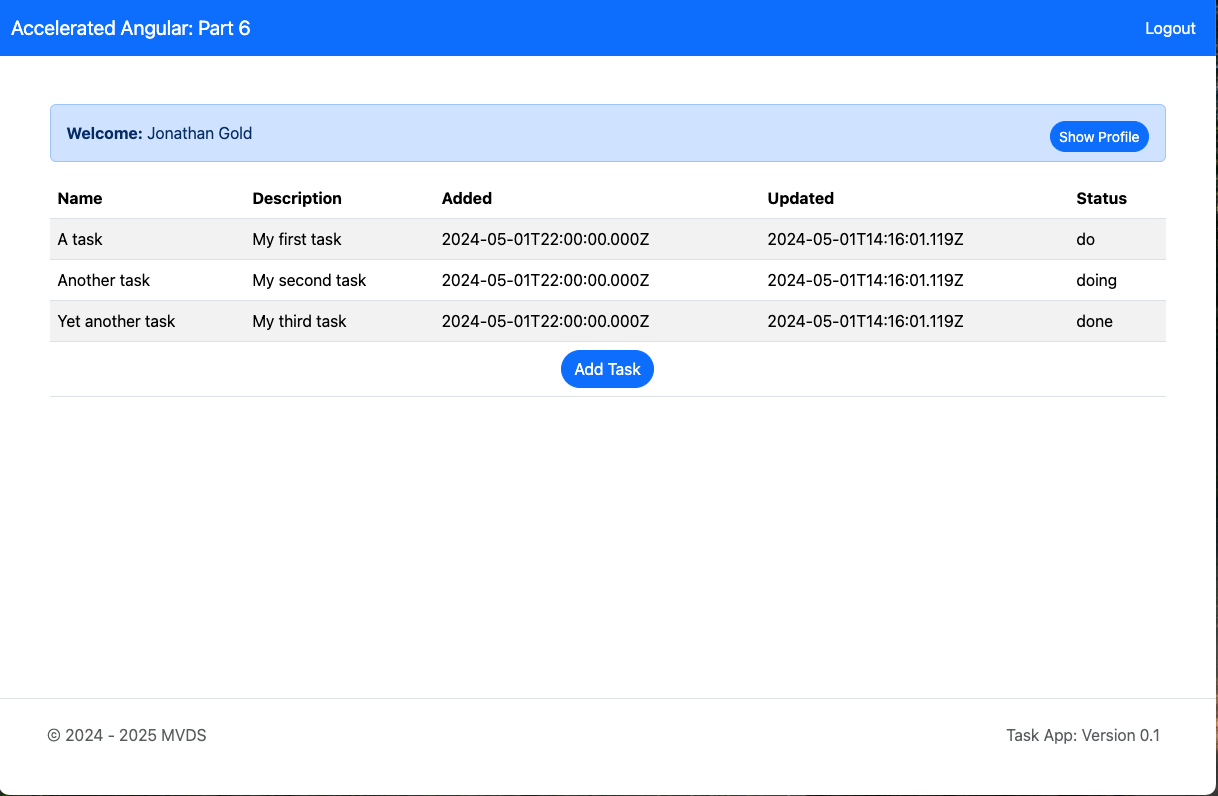Viewport: 1218px width, 796px height.
Task: Click the Updated date in 'A task' row
Action: 866,239
